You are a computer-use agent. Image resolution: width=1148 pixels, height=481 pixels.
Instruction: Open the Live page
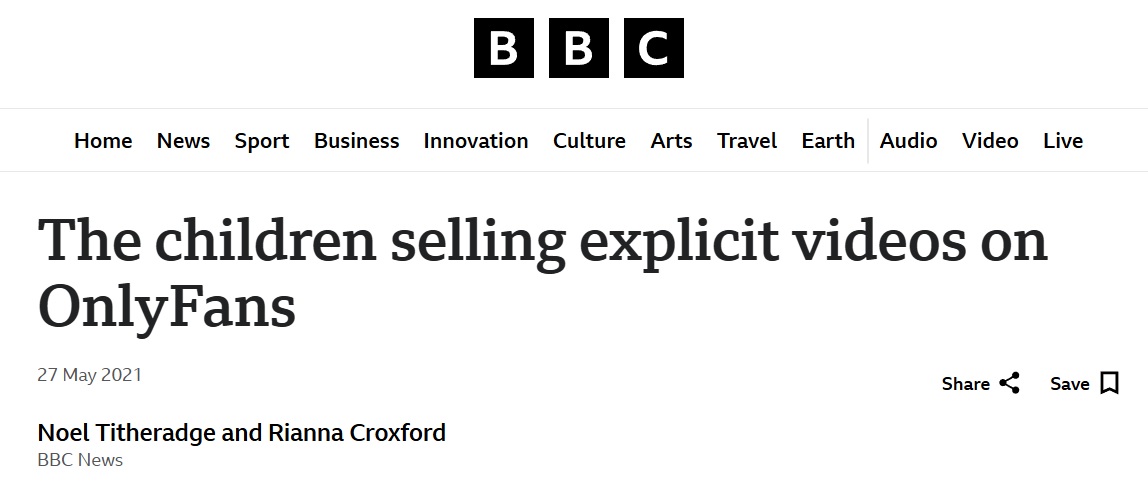pyautogui.click(x=1063, y=141)
